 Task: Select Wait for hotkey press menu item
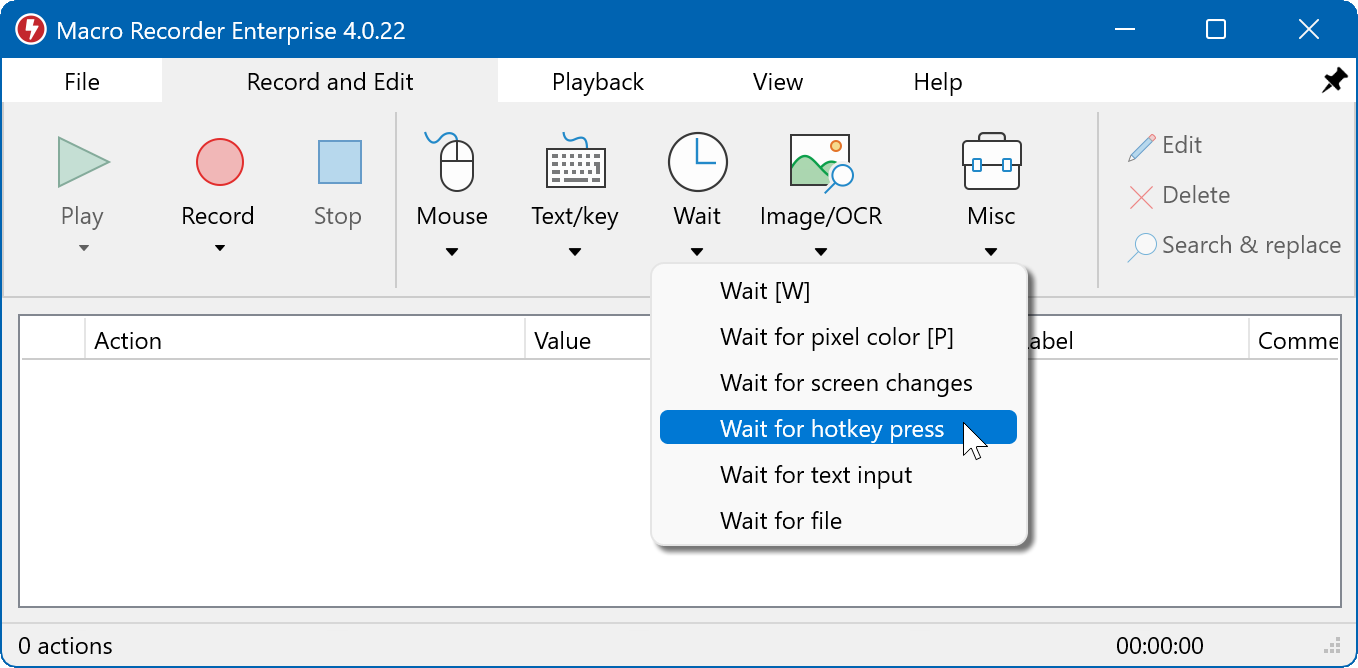pyautogui.click(x=832, y=429)
